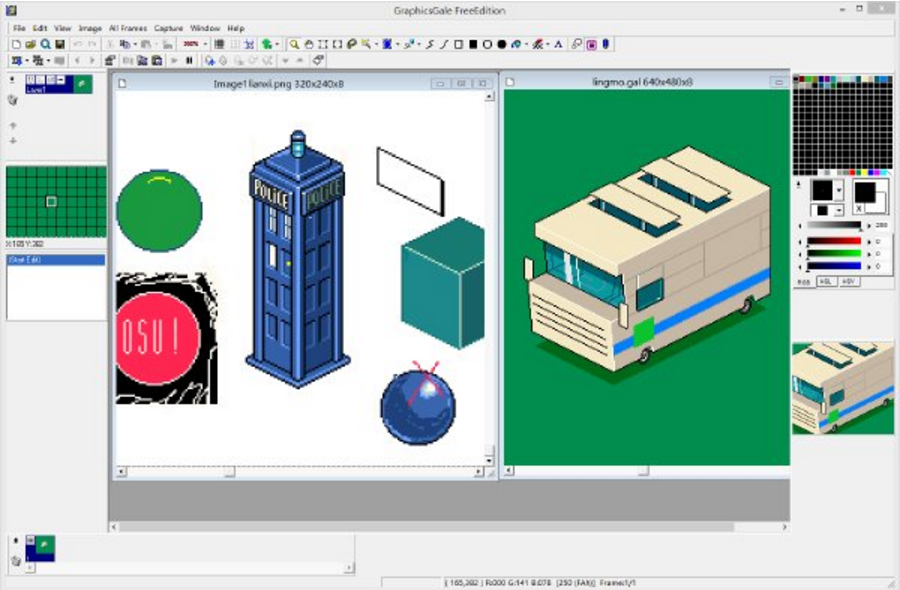This screenshot has width=900, height=590.
Task: Expand the magic wand options arrow
Action: pos(375,44)
